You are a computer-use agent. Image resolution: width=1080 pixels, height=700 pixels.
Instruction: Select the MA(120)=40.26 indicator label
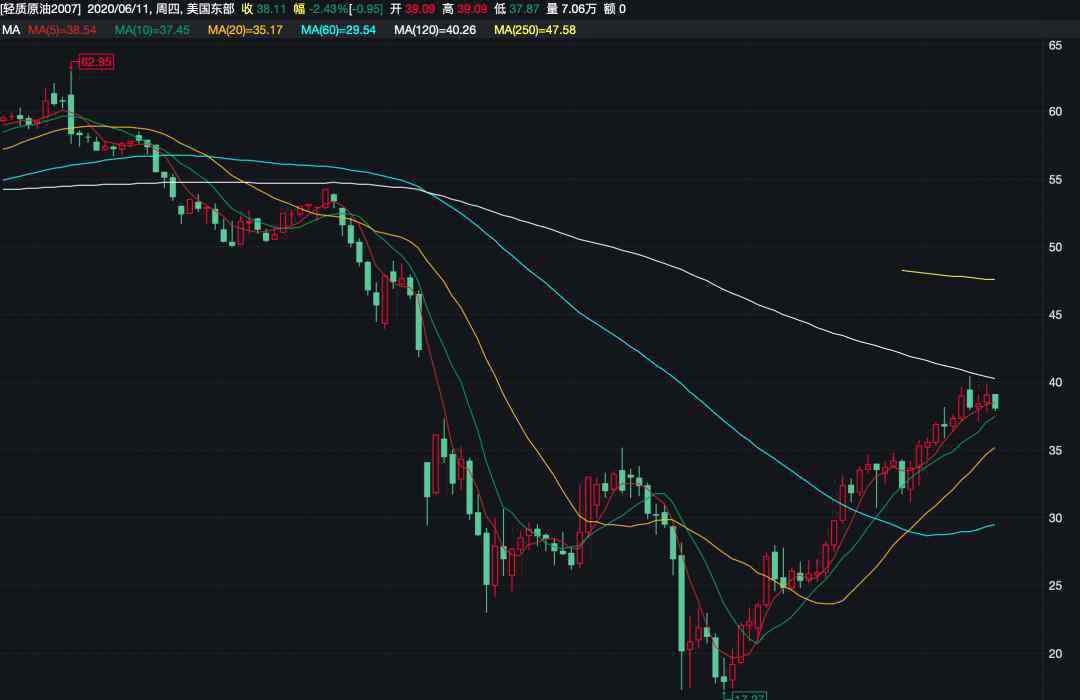click(x=435, y=30)
